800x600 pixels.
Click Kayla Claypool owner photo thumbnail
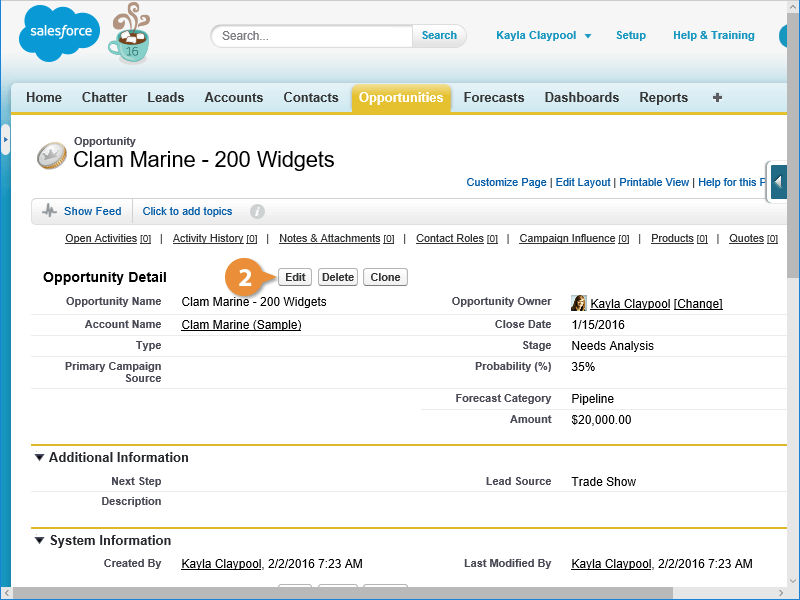(579, 303)
